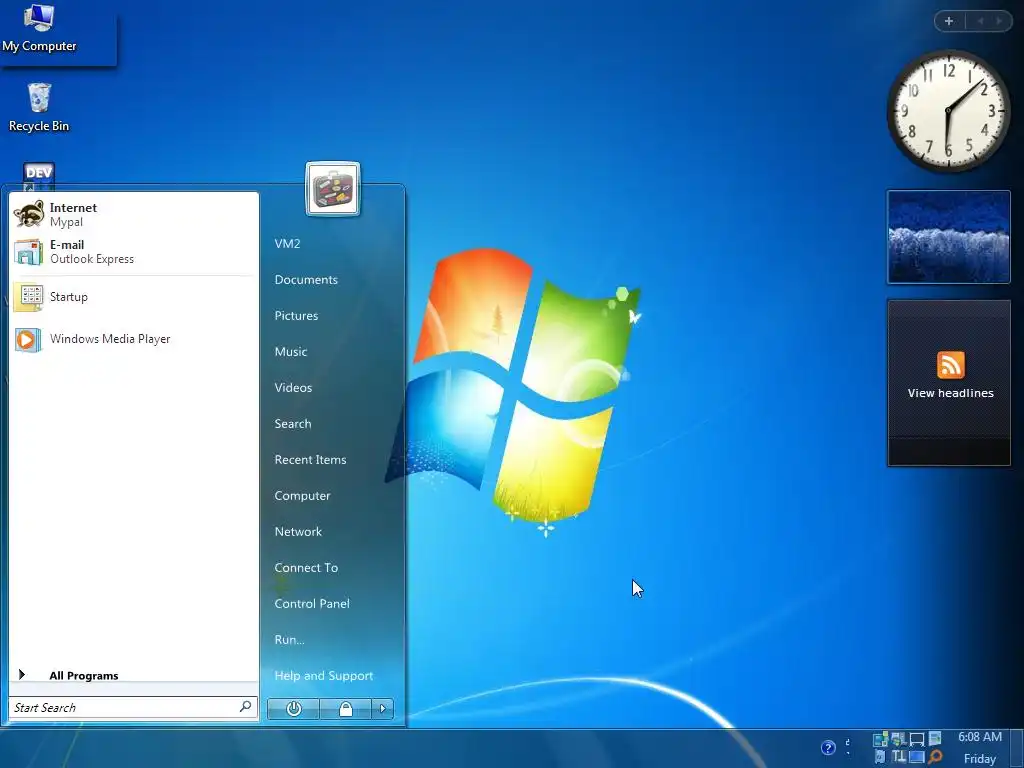Image resolution: width=1024 pixels, height=768 pixels.
Task: Click the blue monitor tray icon
Action: [x=917, y=757]
